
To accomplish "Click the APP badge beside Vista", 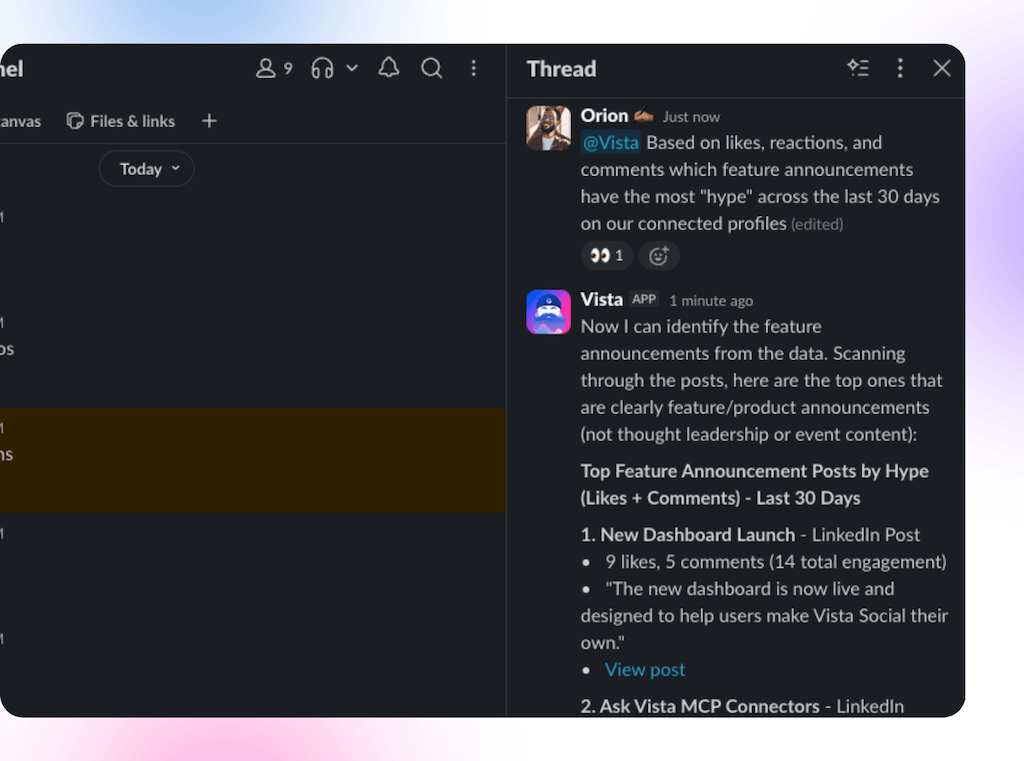I will tap(644, 299).
